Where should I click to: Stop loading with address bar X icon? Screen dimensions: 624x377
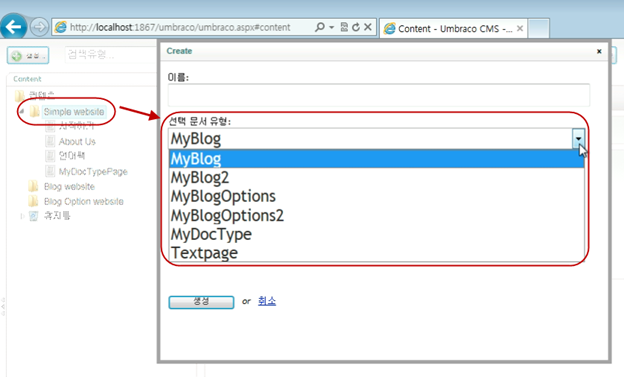pos(368,27)
